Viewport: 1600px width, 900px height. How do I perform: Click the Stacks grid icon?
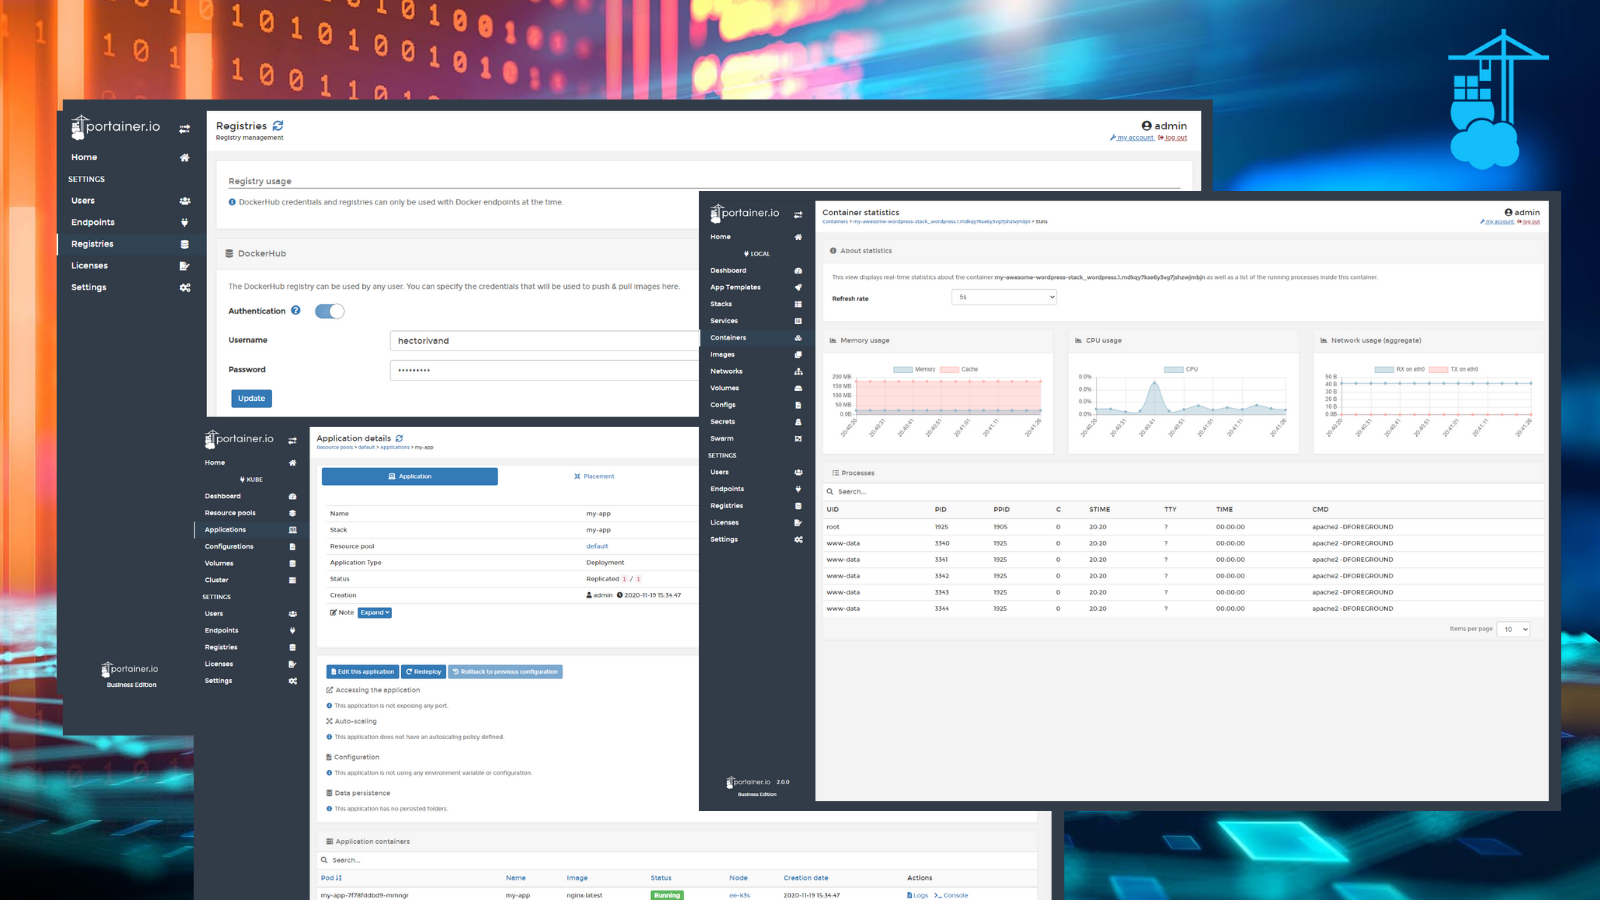coord(798,304)
